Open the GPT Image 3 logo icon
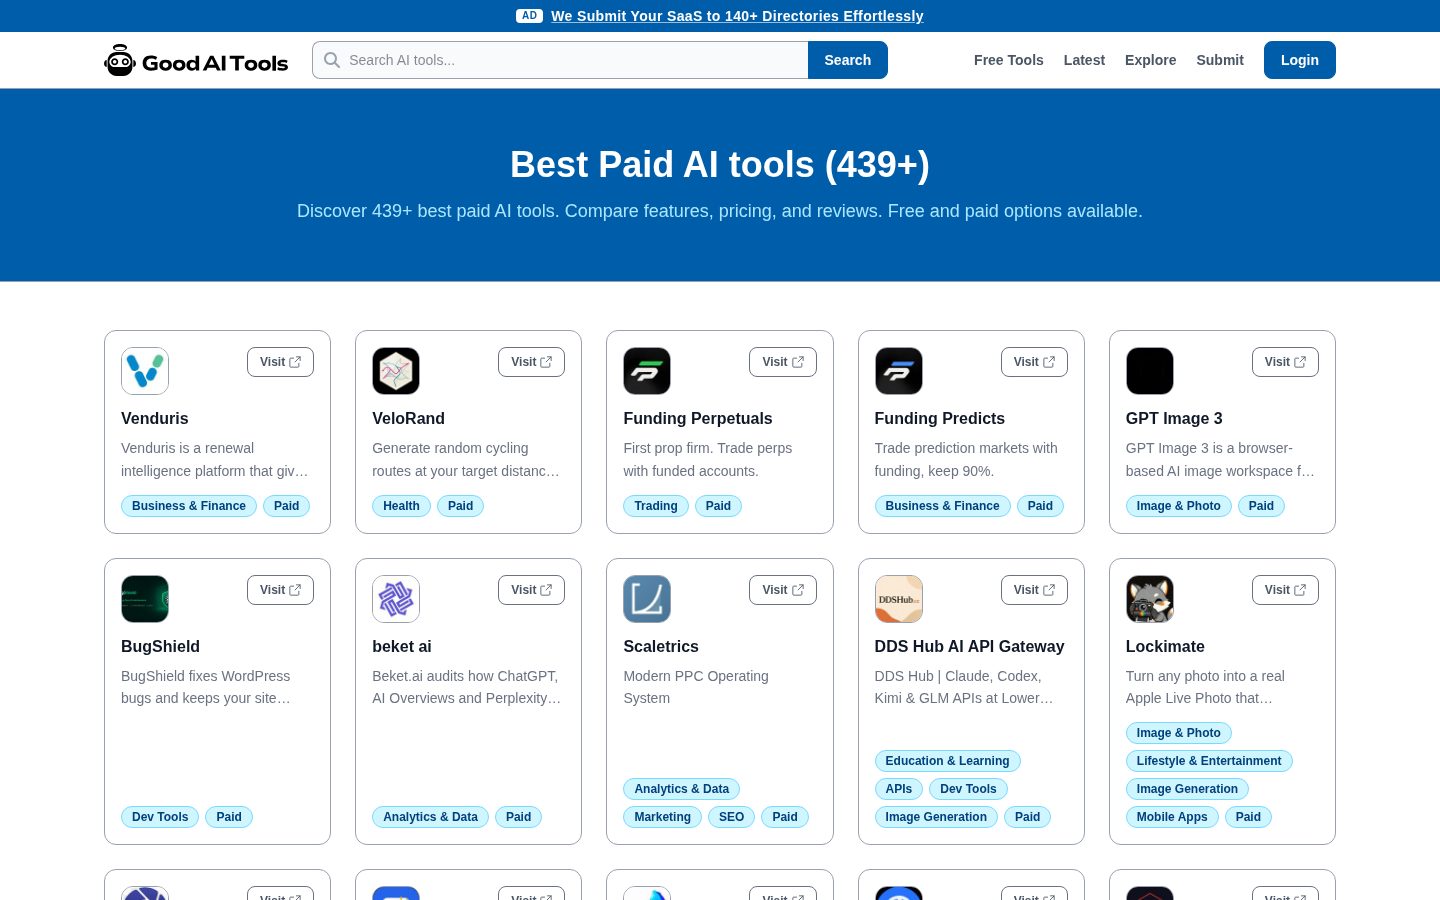 tap(1150, 371)
